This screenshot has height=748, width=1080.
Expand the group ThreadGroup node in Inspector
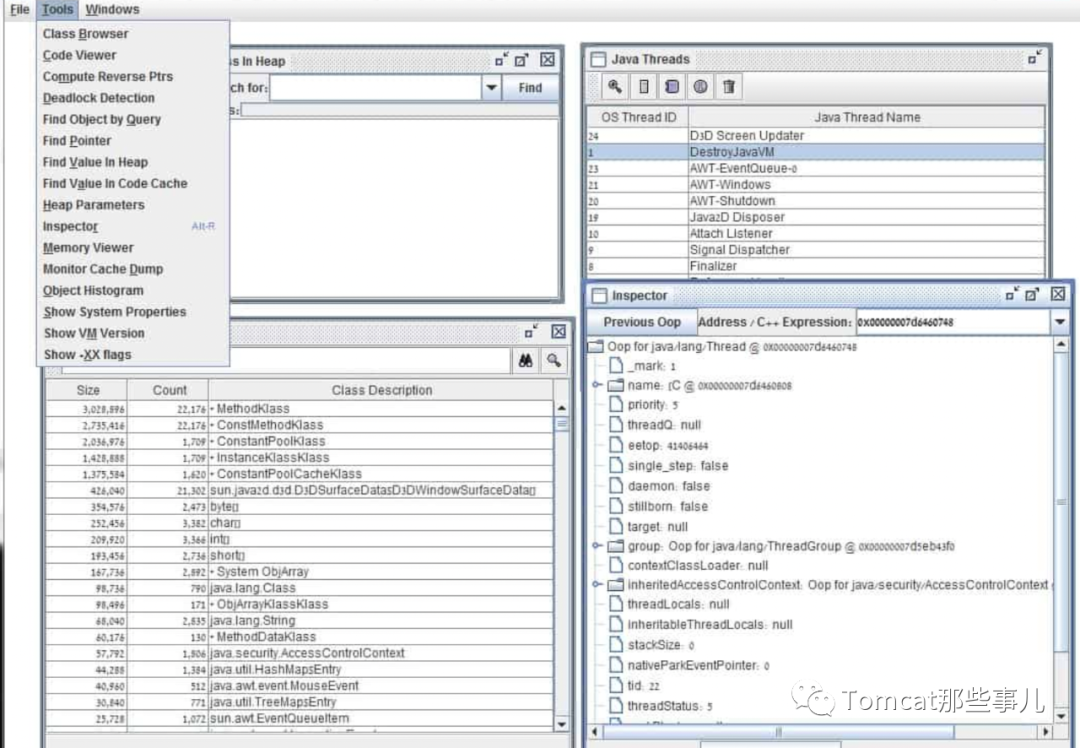(x=596, y=546)
